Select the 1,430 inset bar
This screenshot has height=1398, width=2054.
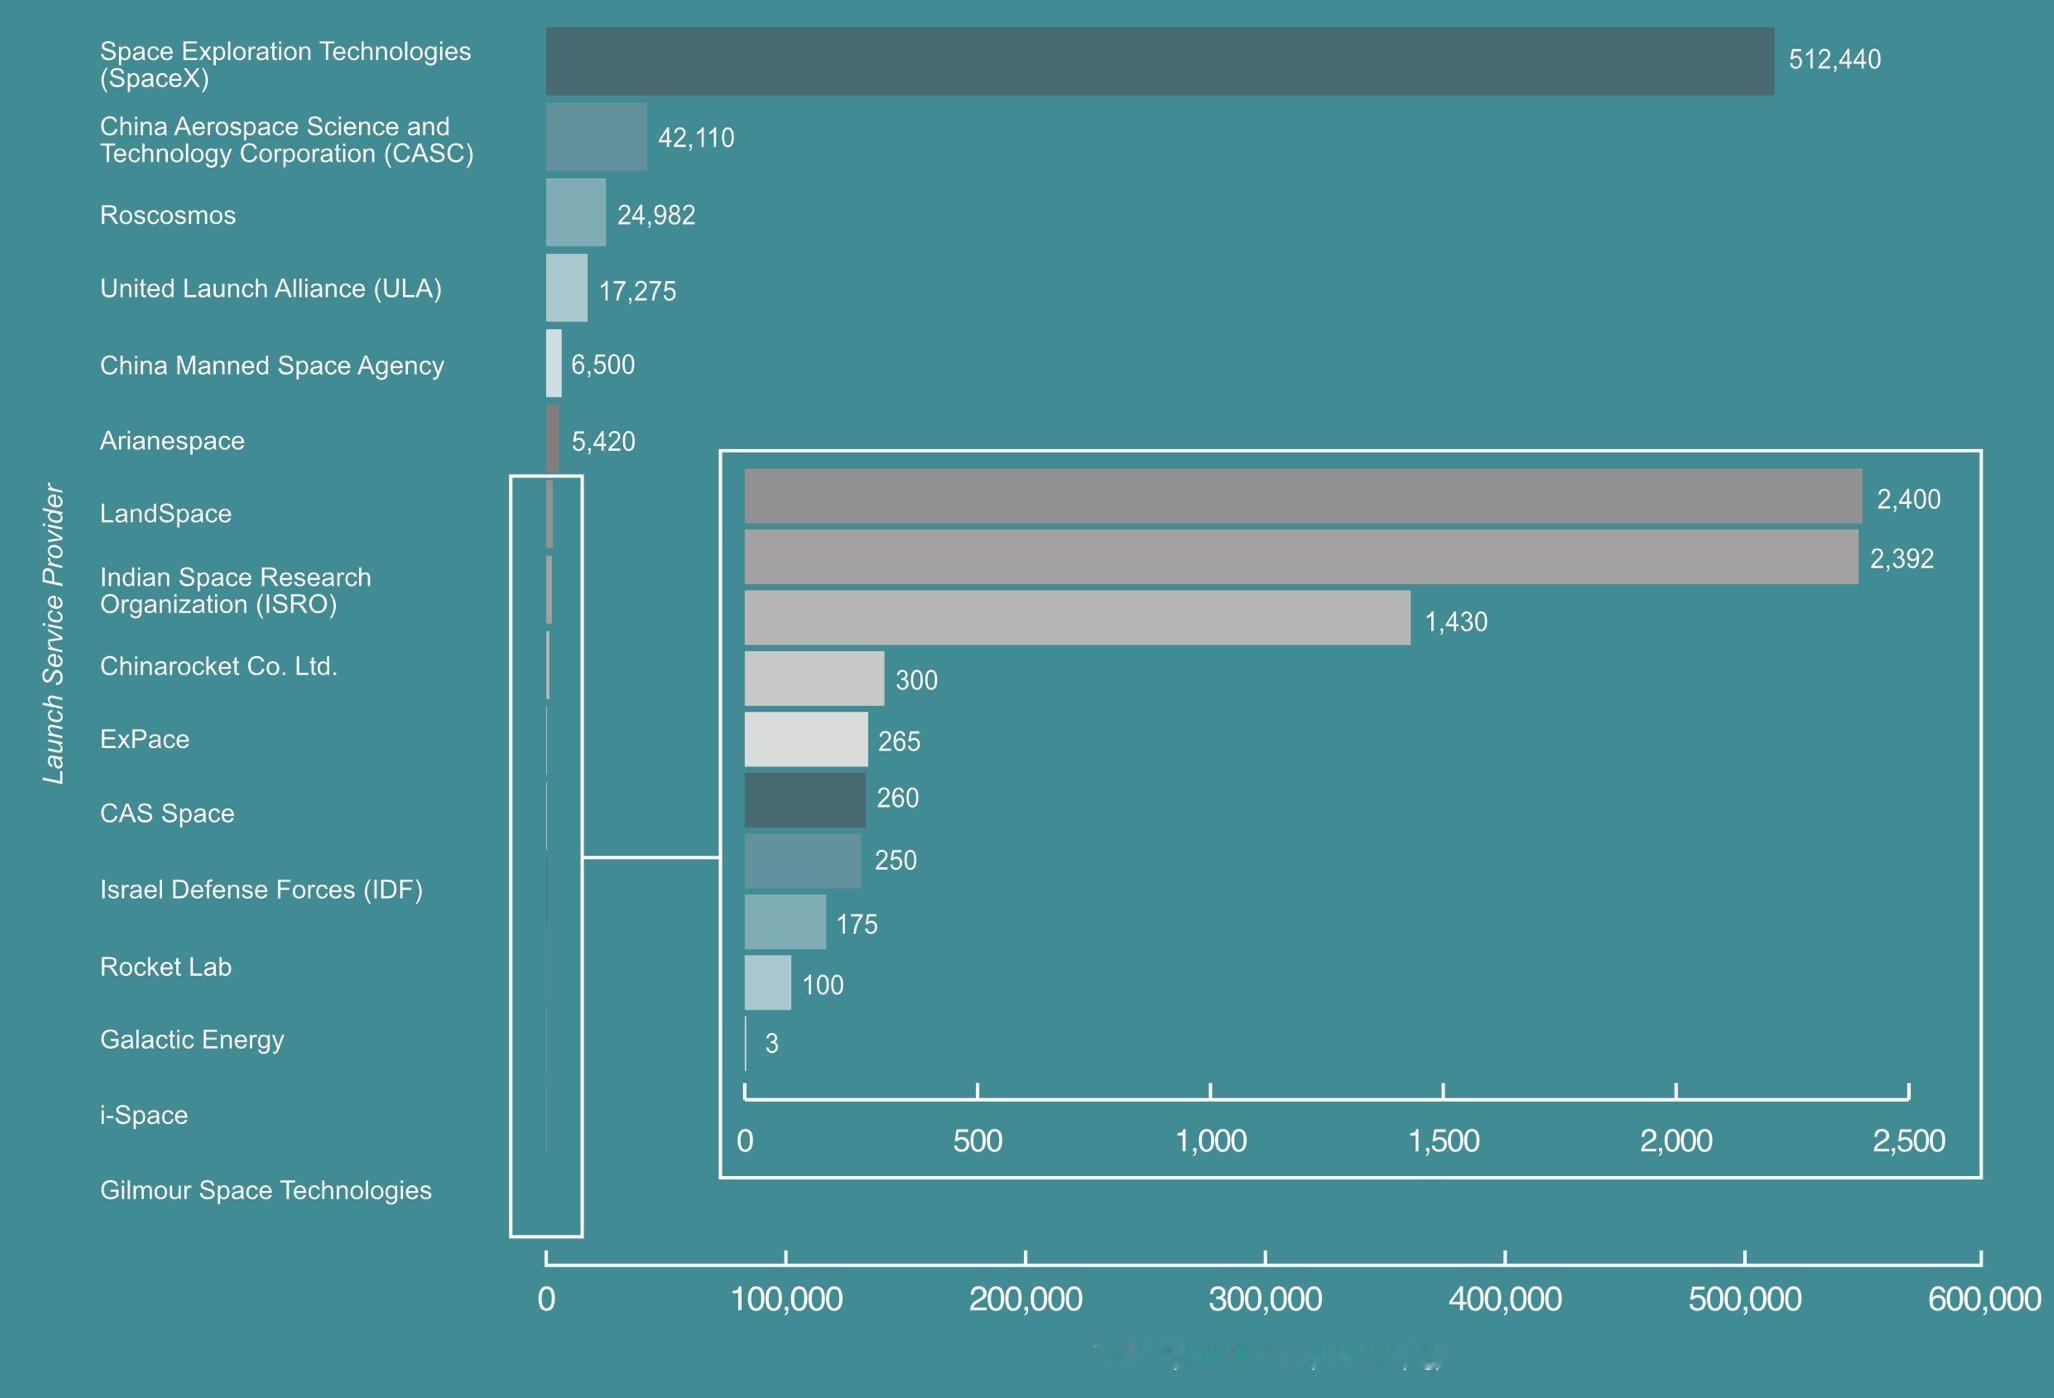(x=1076, y=618)
